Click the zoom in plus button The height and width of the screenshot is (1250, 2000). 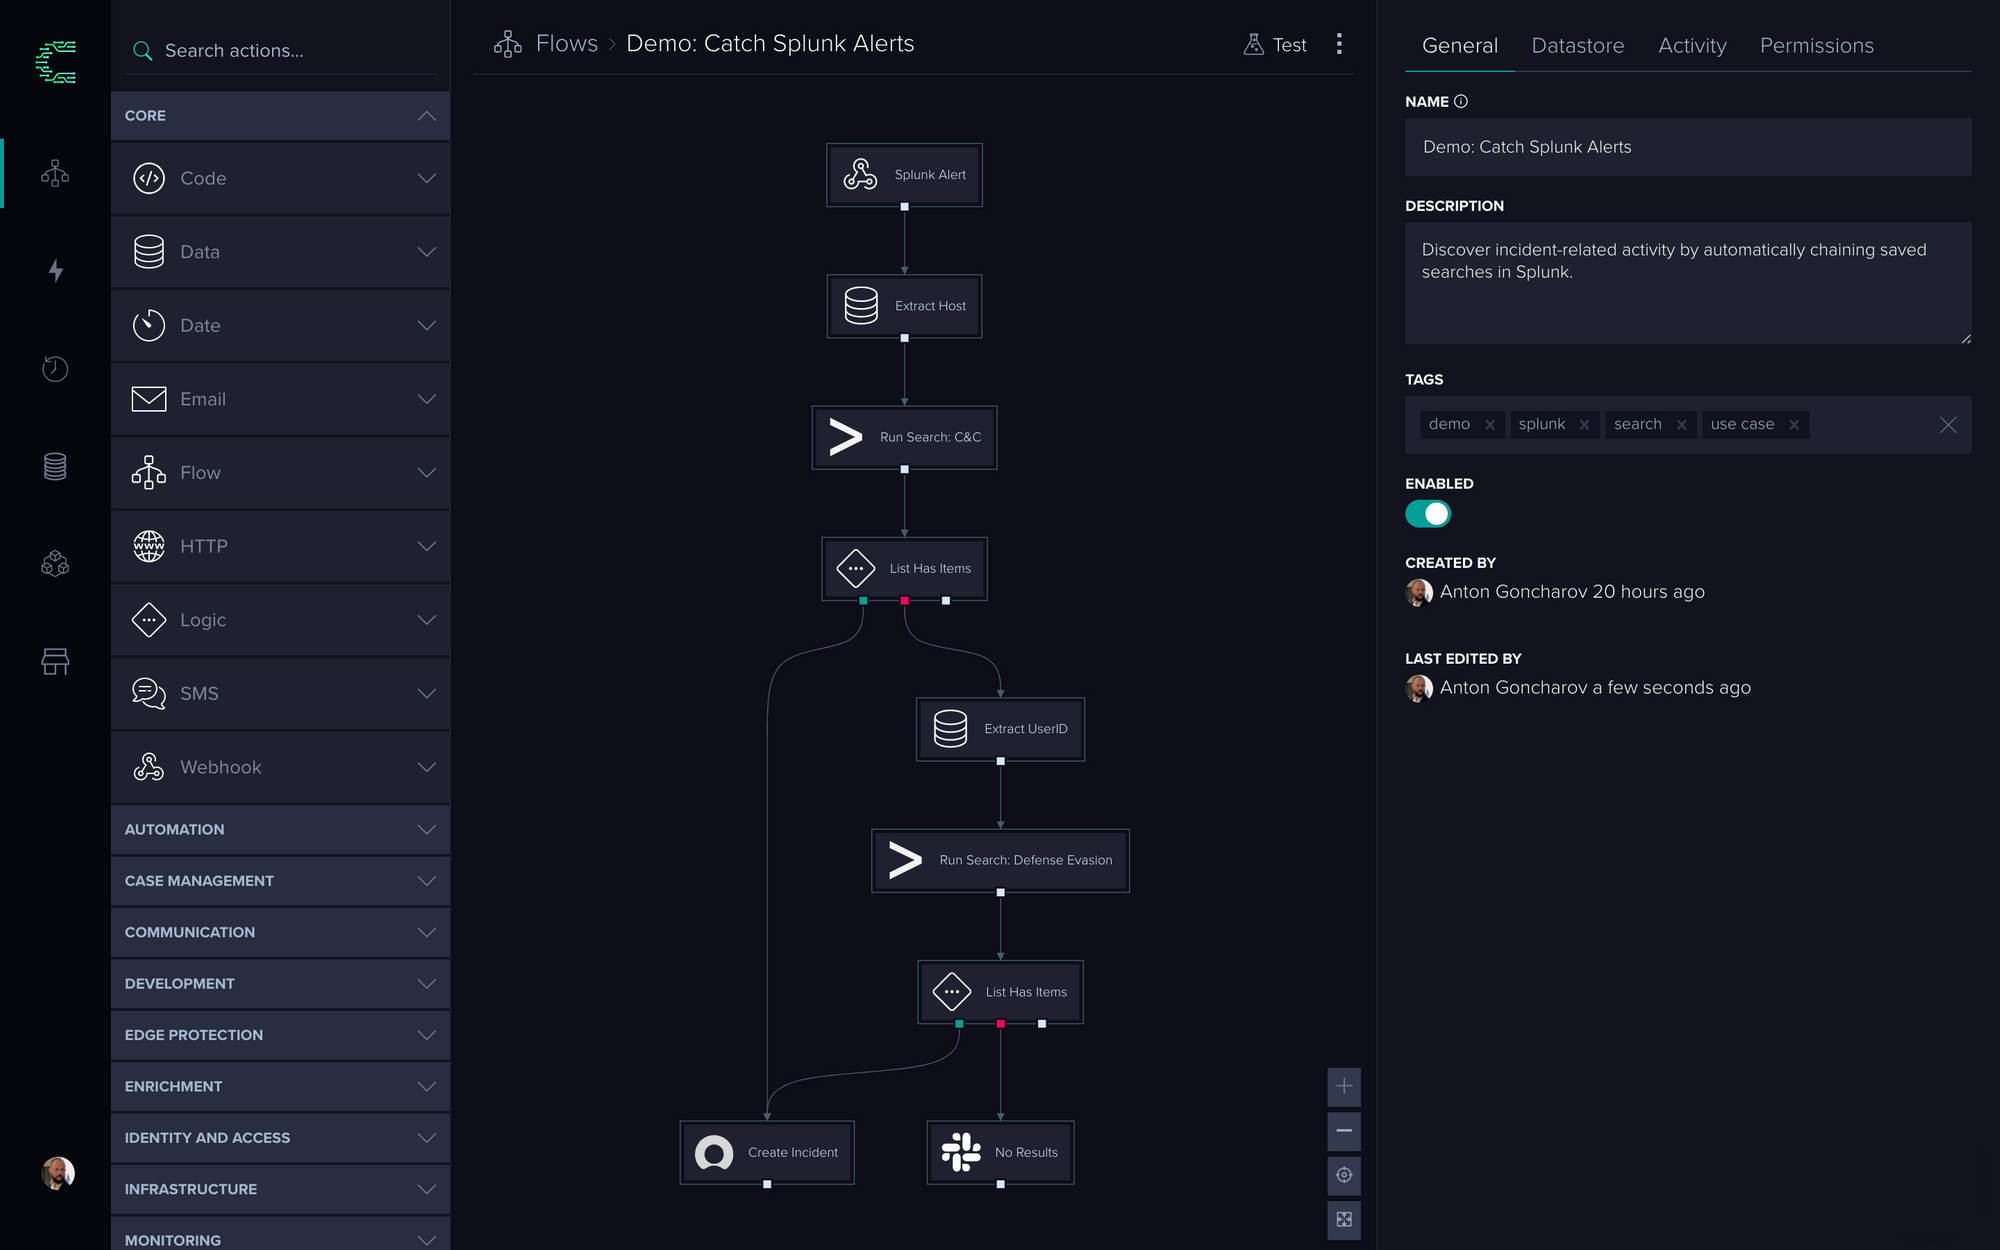[x=1344, y=1086]
